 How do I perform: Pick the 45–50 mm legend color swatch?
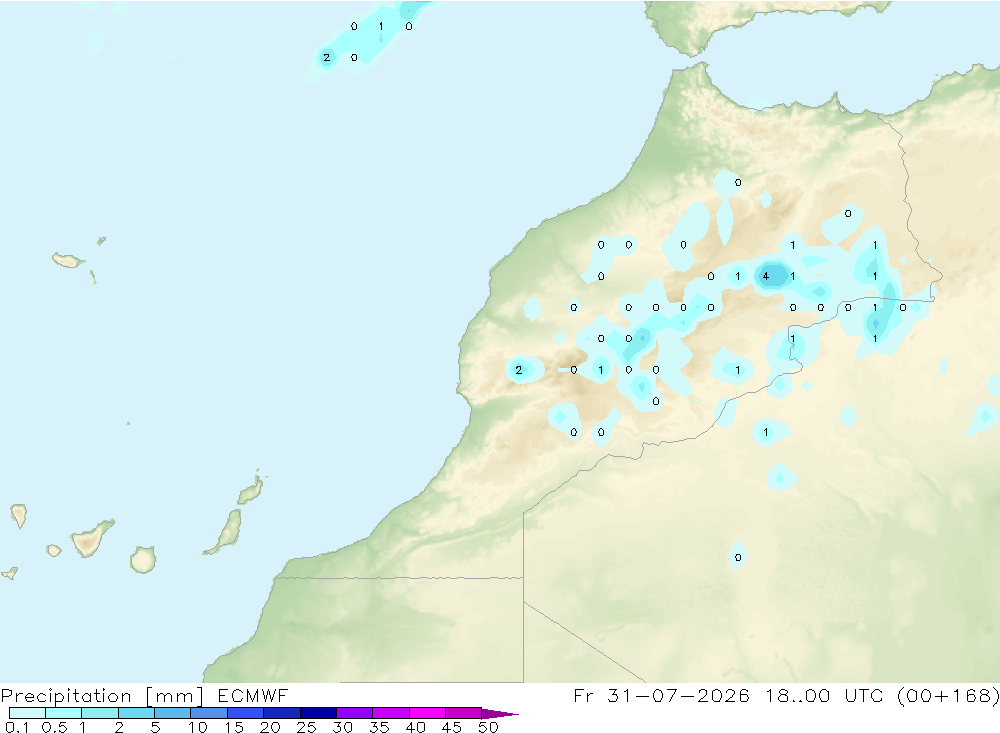click(x=464, y=713)
